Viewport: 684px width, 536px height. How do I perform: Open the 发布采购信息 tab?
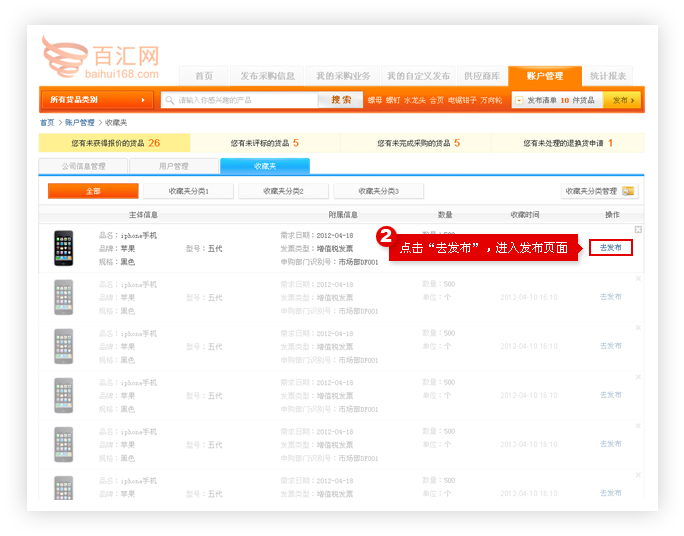click(267, 76)
